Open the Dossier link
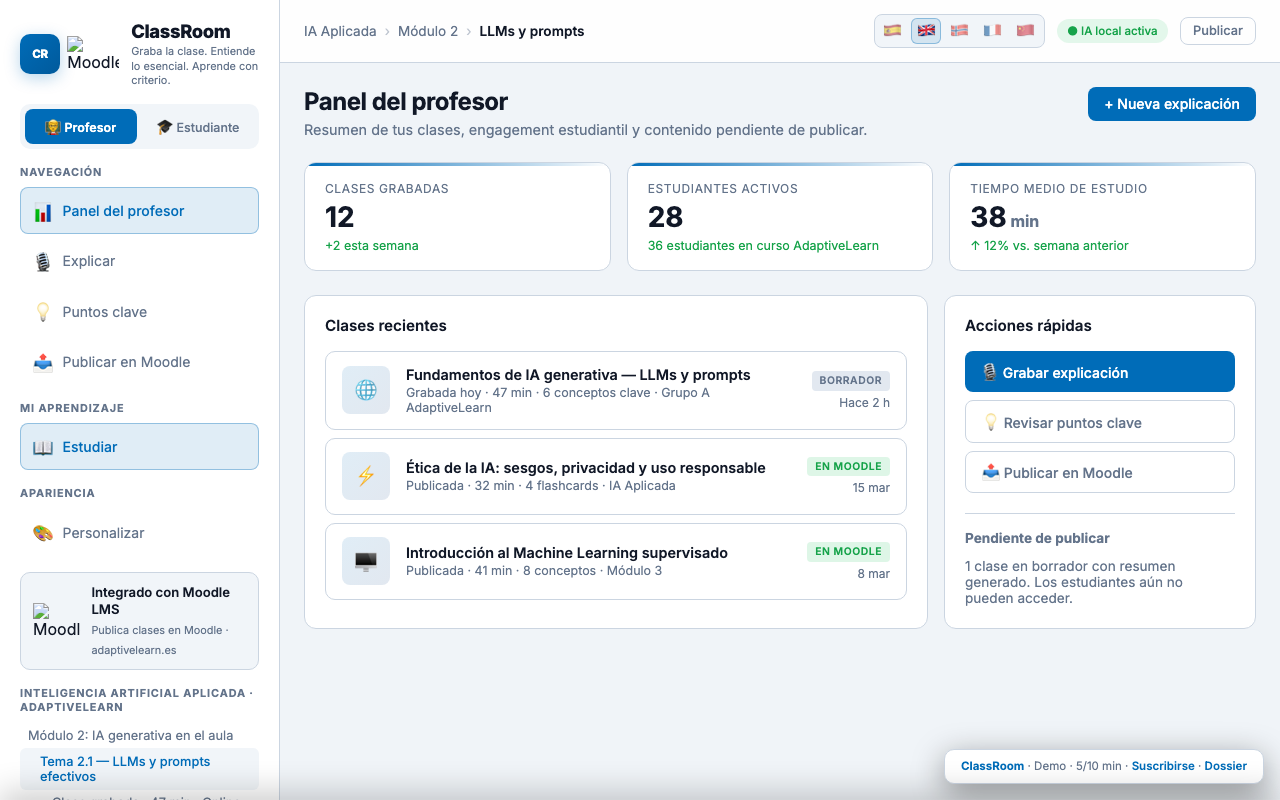 point(1225,766)
